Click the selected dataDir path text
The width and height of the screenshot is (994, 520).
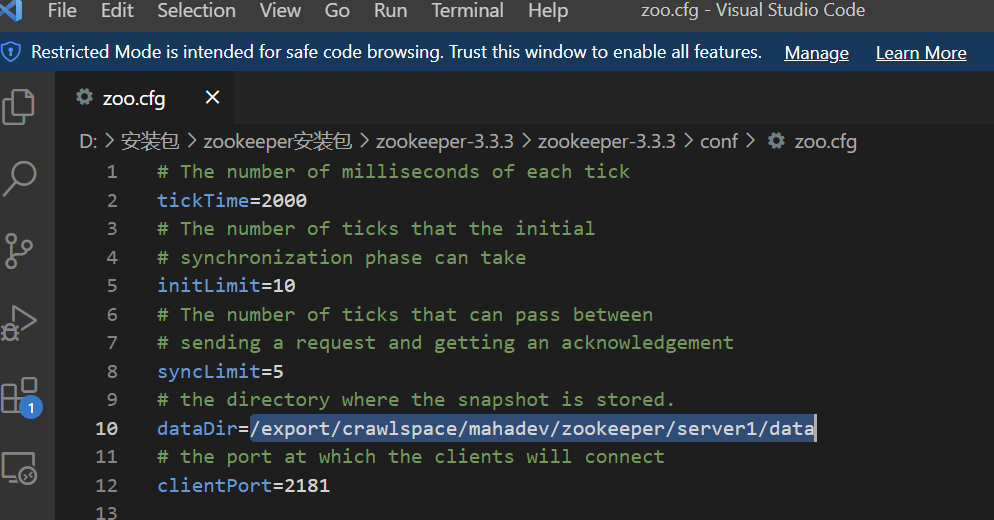coord(532,429)
